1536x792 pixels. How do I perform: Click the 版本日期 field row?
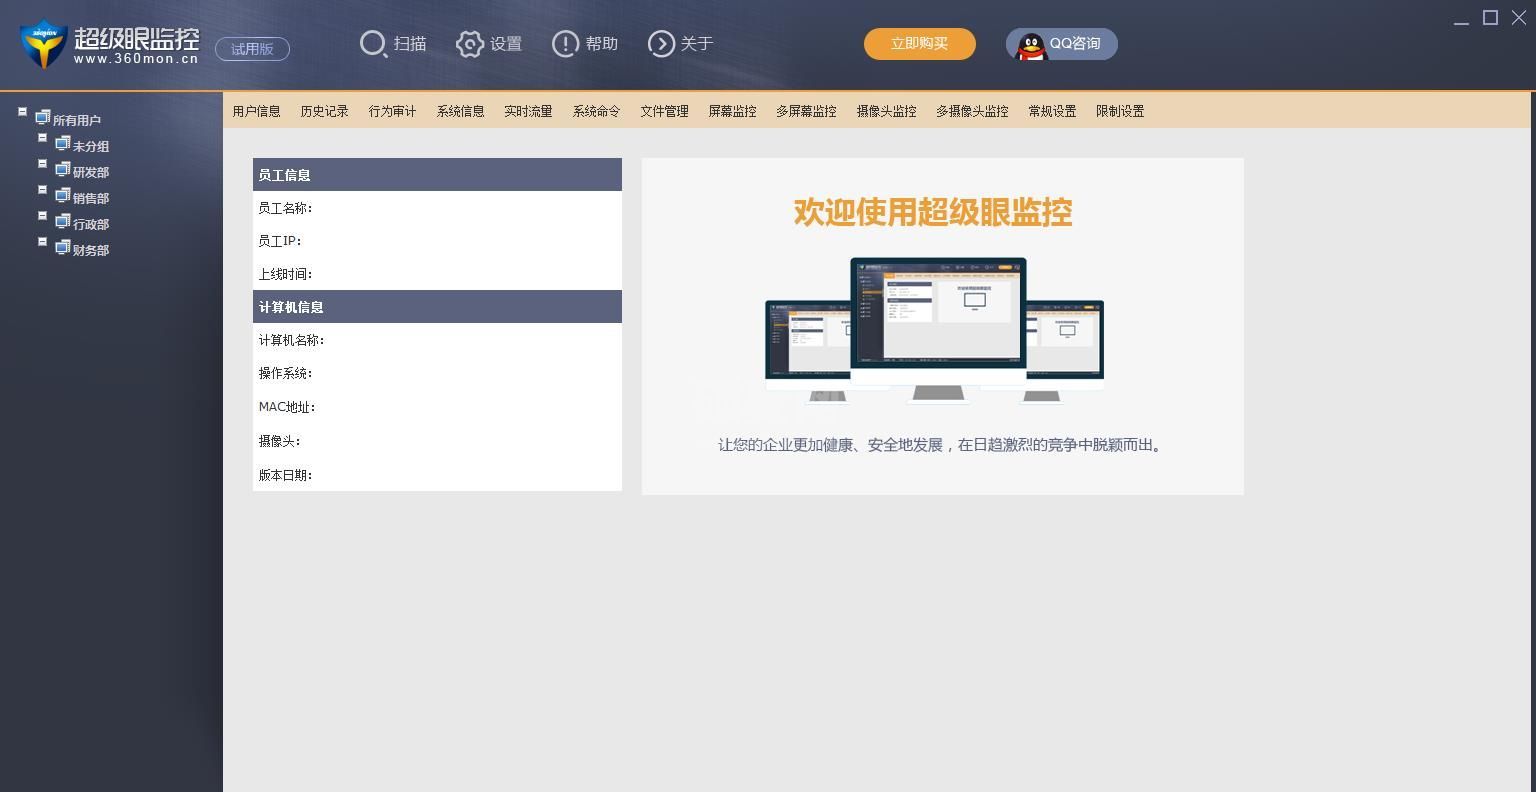(437, 475)
